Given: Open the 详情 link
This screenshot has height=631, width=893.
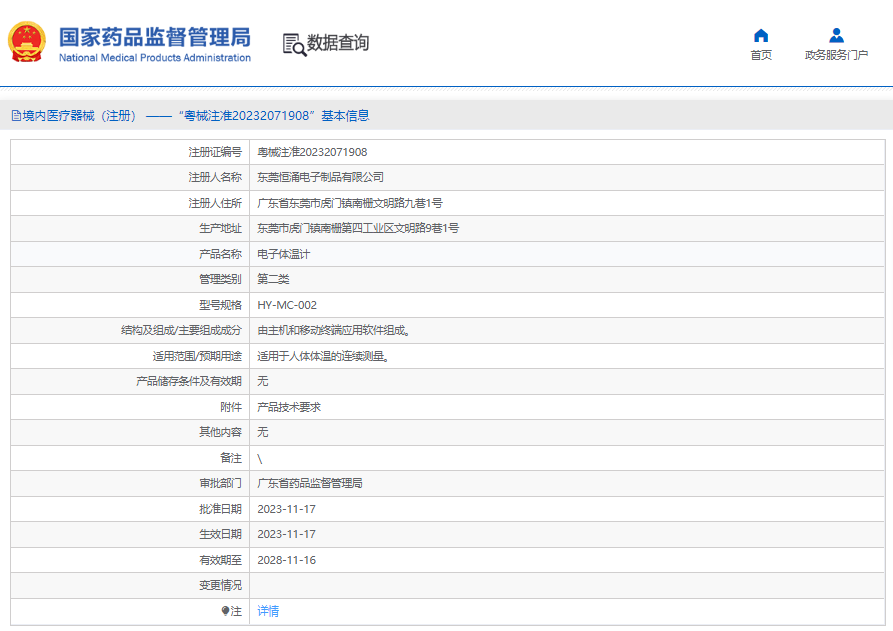Looking at the screenshot, I should pos(268,611).
